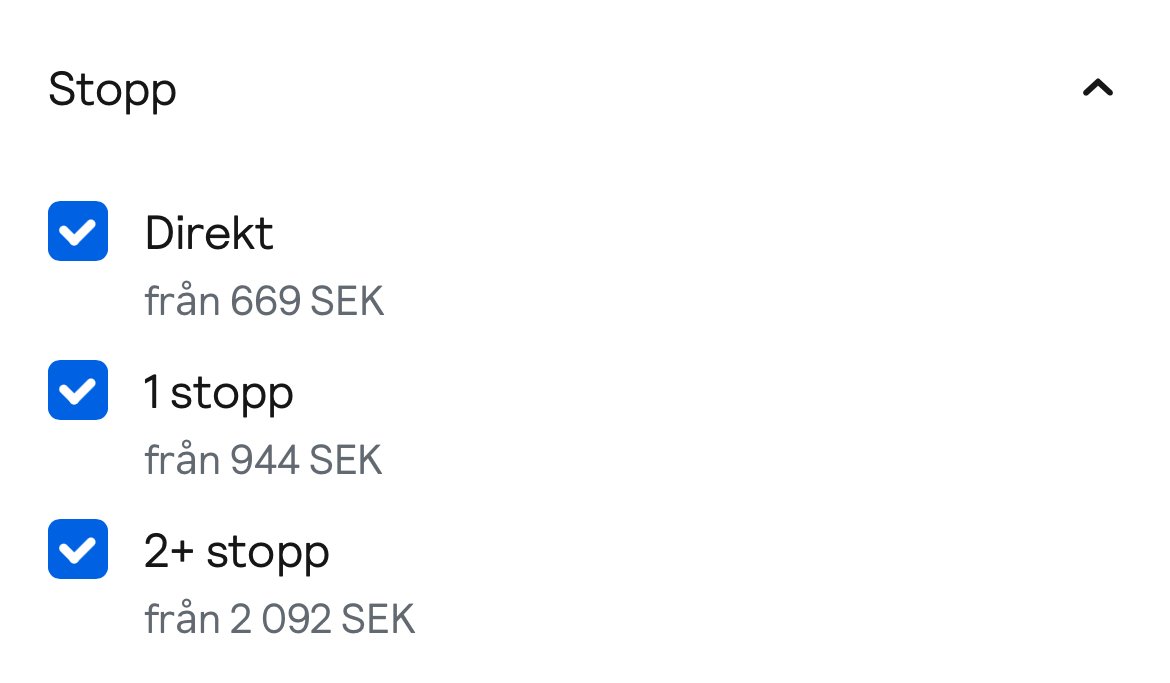Click the checkmark icon beside 1 stopp

point(78,391)
